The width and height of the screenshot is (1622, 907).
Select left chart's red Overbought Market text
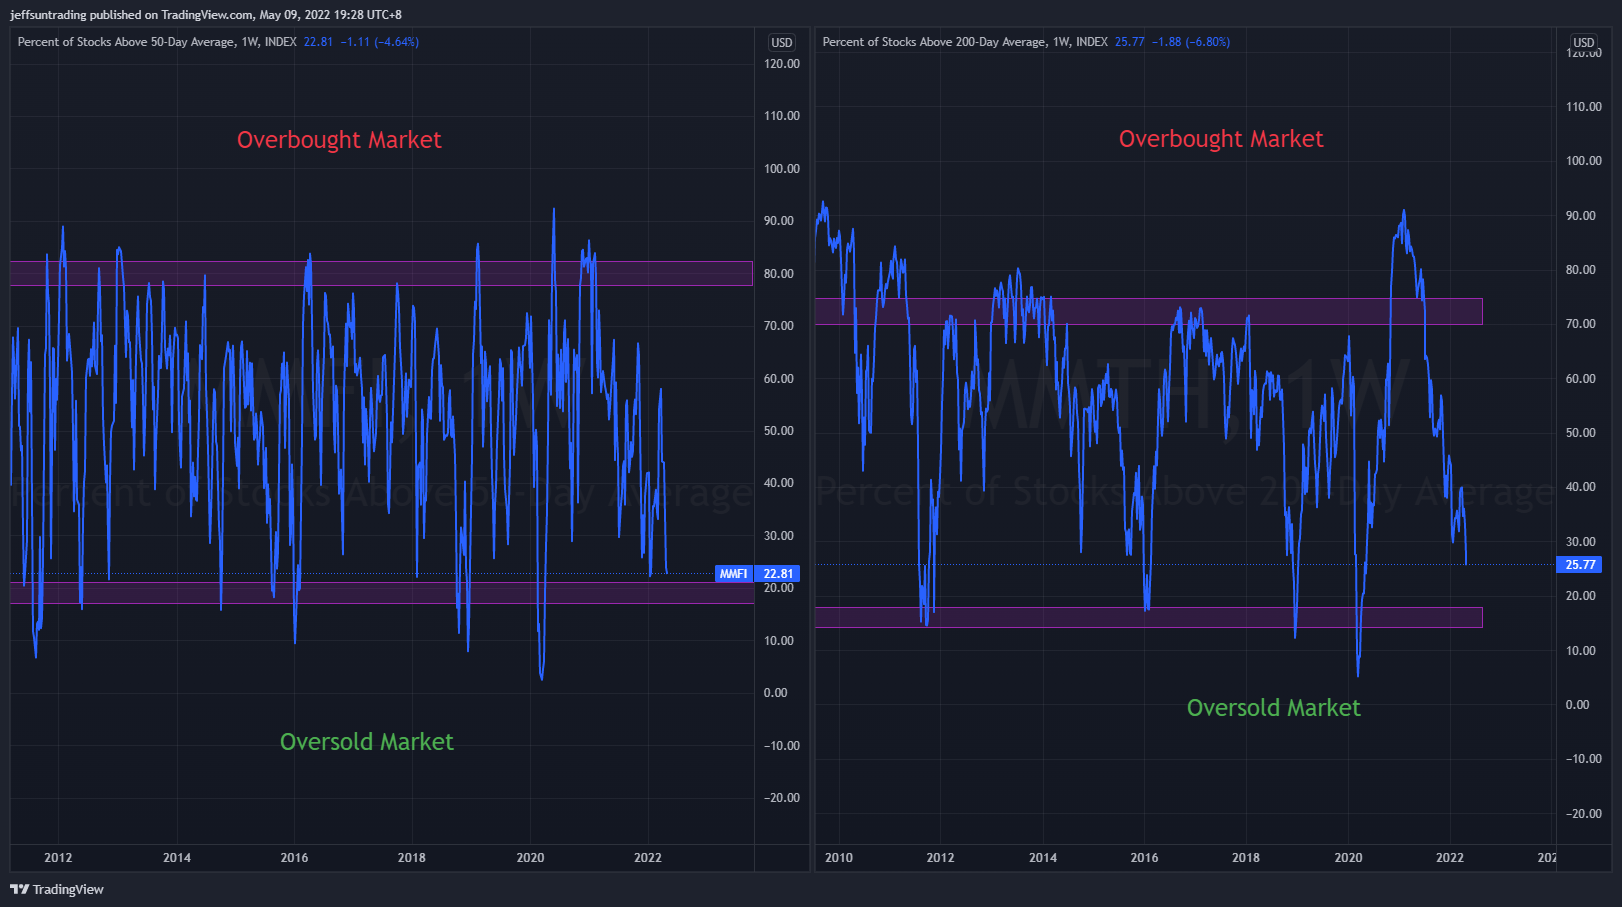tap(338, 140)
